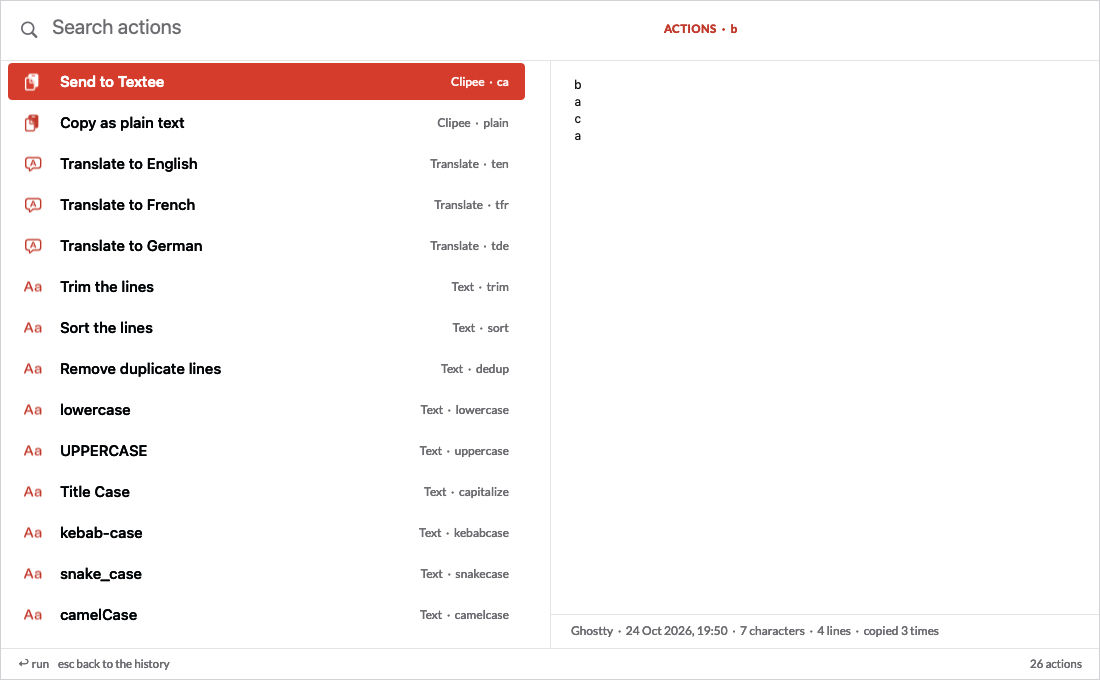Image resolution: width=1100 pixels, height=680 pixels.
Task: Click the Aa icon beside UPPERCASE
Action: (x=33, y=451)
